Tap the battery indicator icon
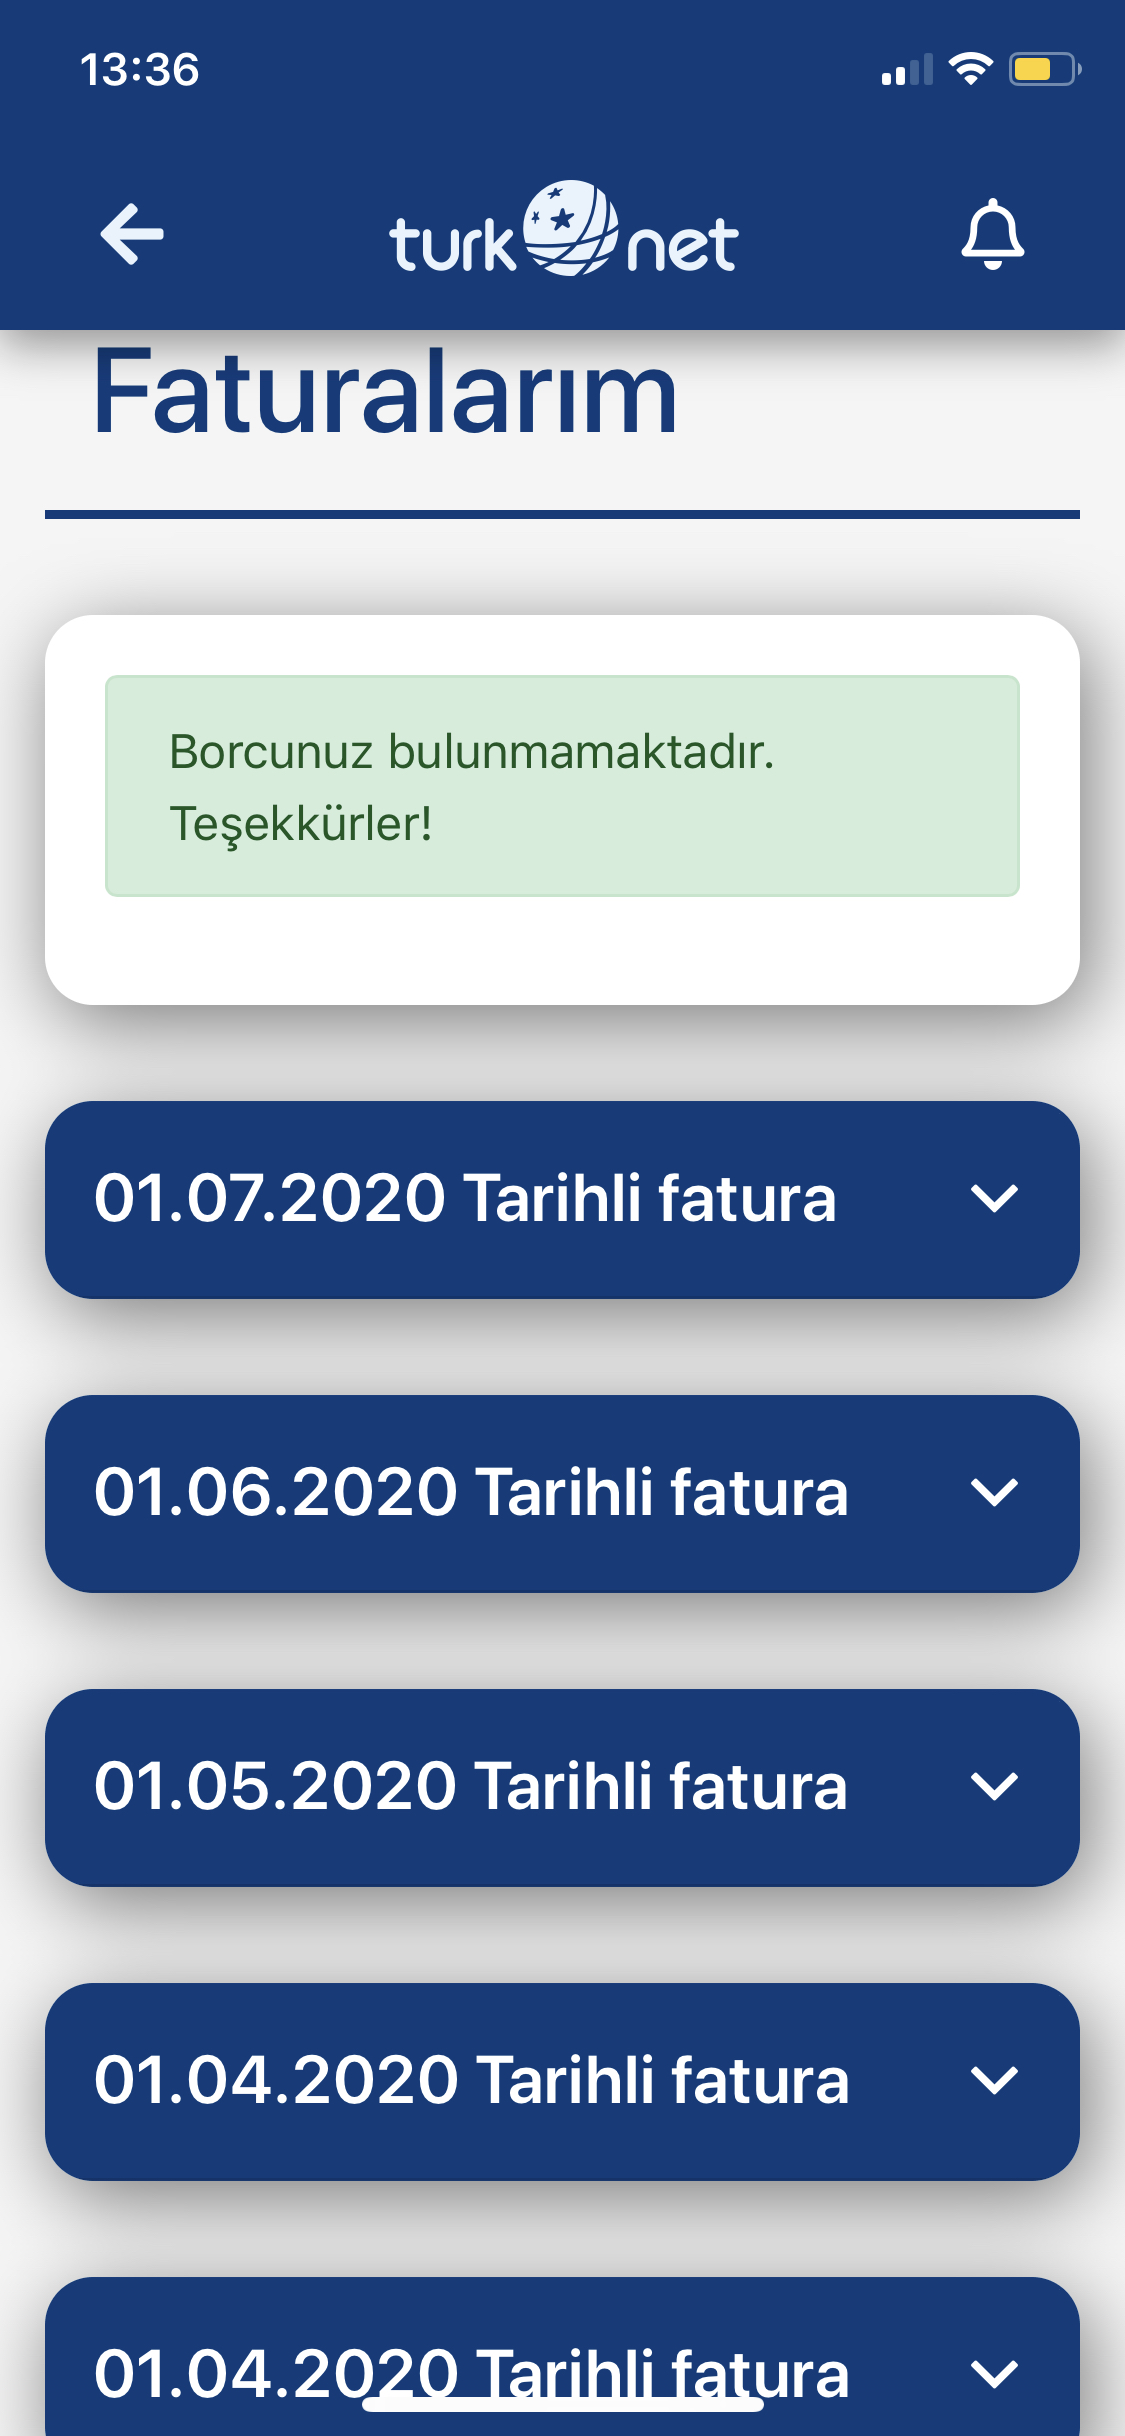 click(1044, 69)
